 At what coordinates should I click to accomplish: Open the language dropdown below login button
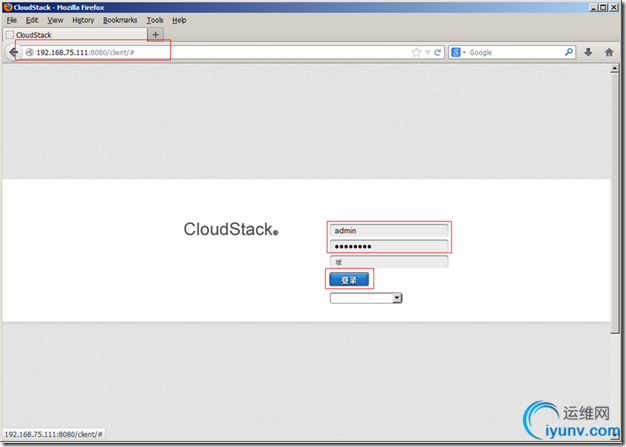tap(366, 298)
